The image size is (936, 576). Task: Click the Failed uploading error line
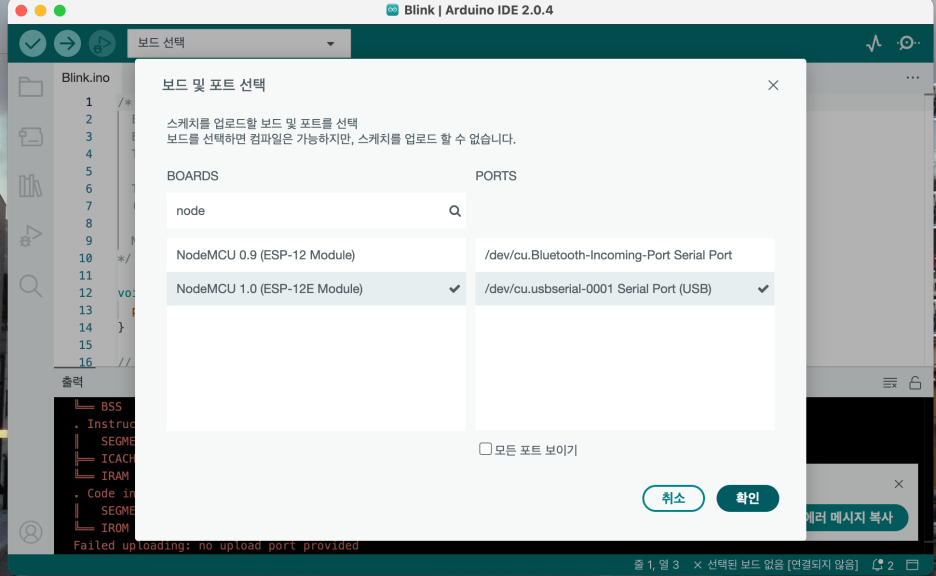(x=216, y=546)
